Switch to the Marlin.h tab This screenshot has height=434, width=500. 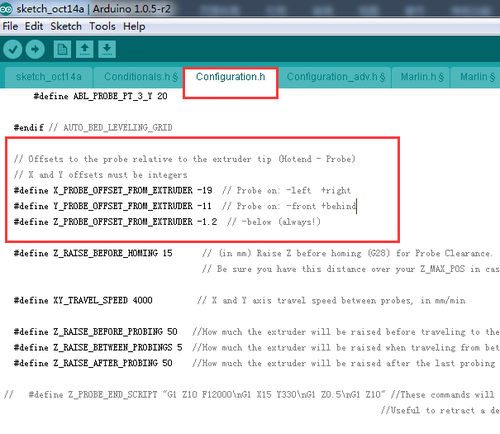[x=421, y=77]
